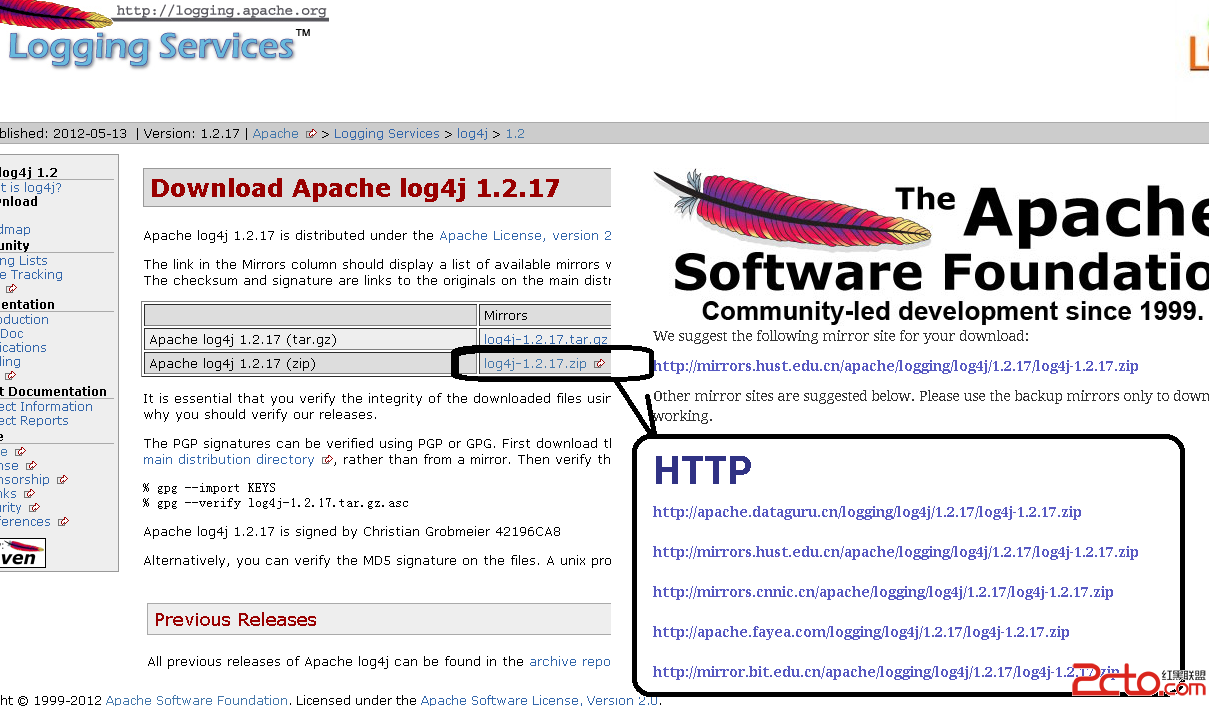Screen dimensions: 1209x706
Task: Open 'ng Lists' sidebar link
Action: (24, 260)
